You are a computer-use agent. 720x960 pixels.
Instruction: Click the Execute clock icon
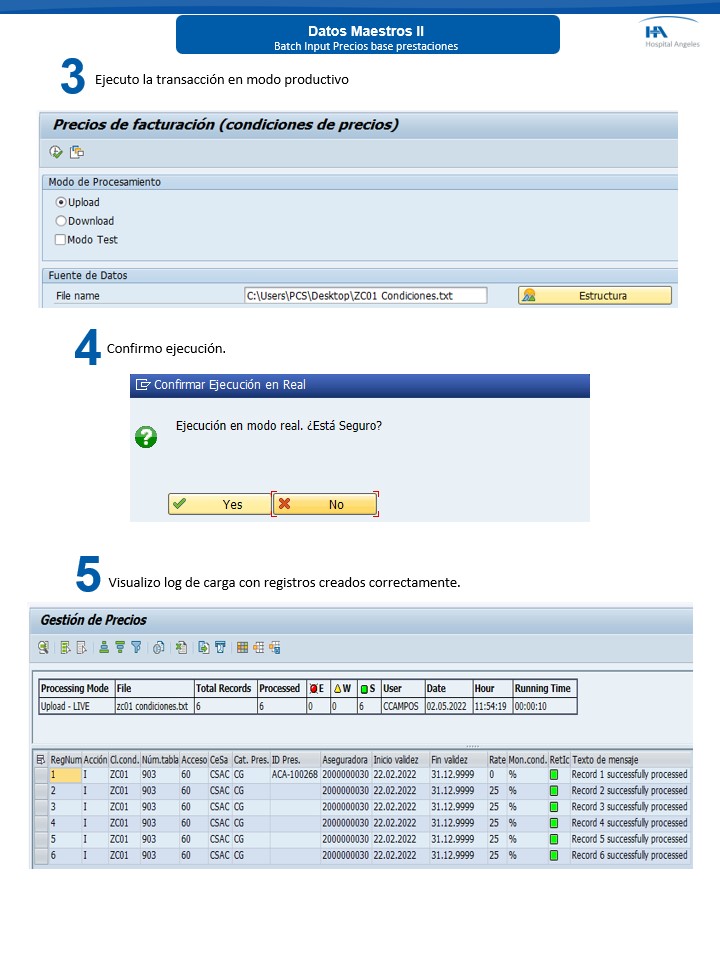coord(56,152)
